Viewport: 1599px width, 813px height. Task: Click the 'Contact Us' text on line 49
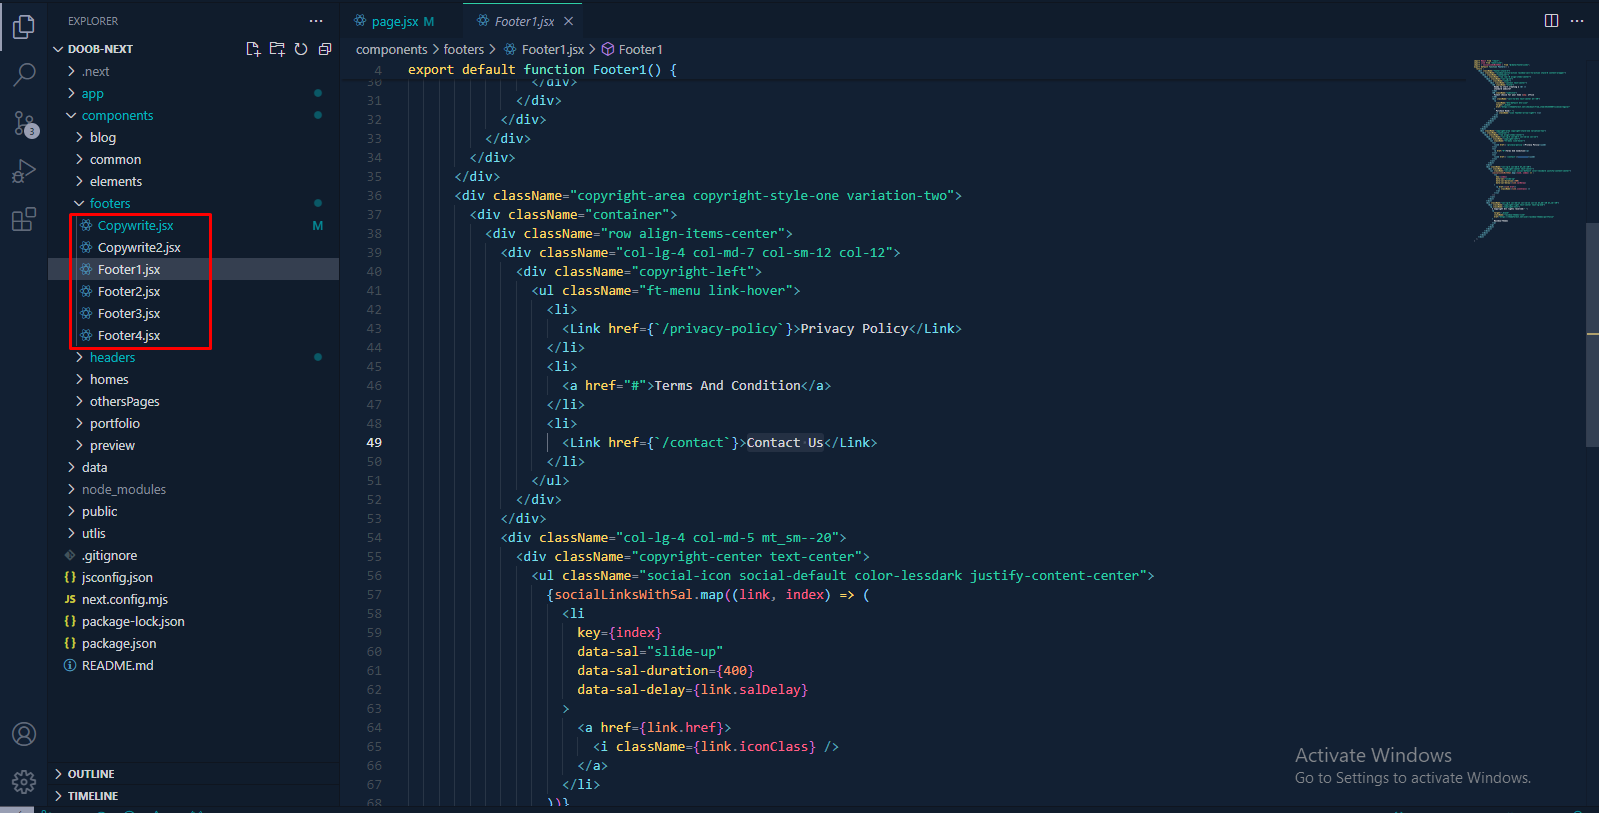pyautogui.click(x=785, y=442)
